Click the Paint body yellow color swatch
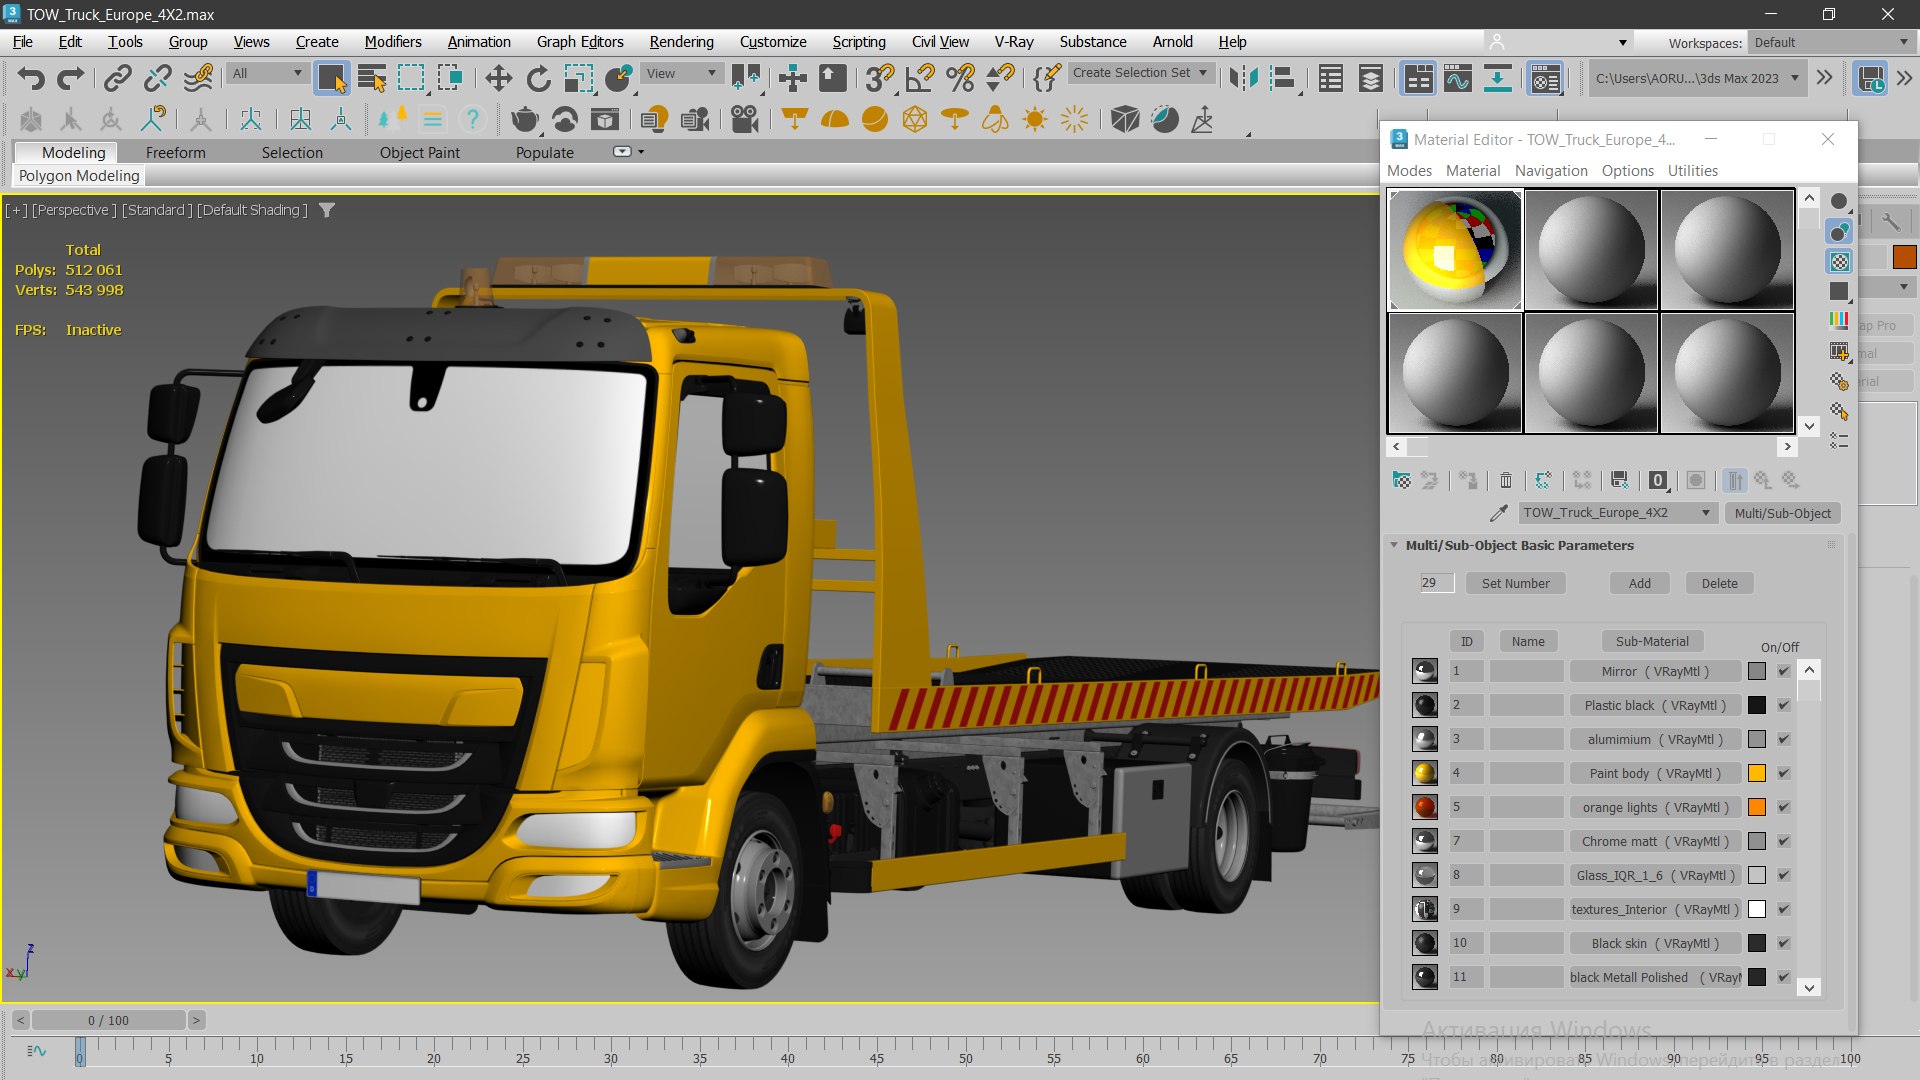This screenshot has height=1080, width=1920. [x=1757, y=773]
